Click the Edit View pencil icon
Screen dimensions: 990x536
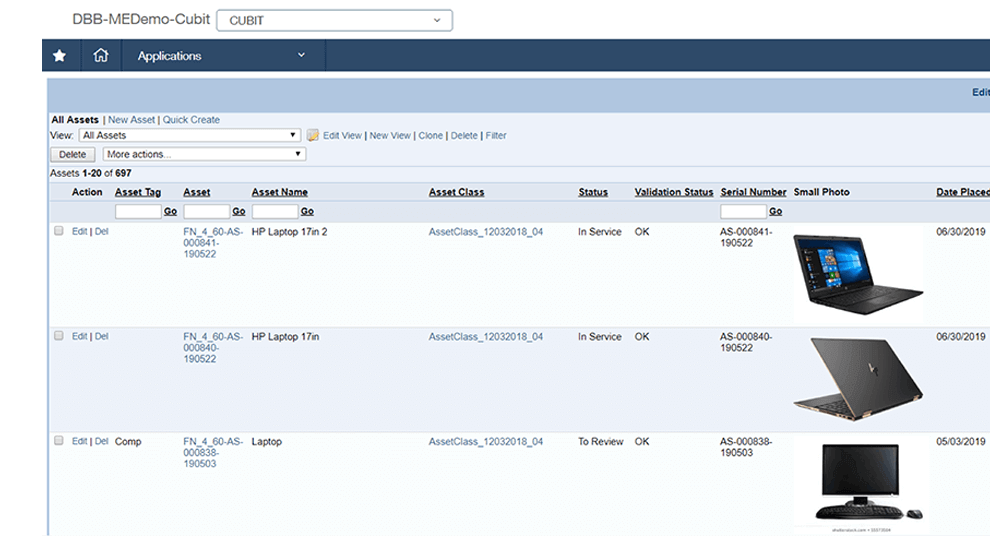pyautogui.click(x=313, y=135)
